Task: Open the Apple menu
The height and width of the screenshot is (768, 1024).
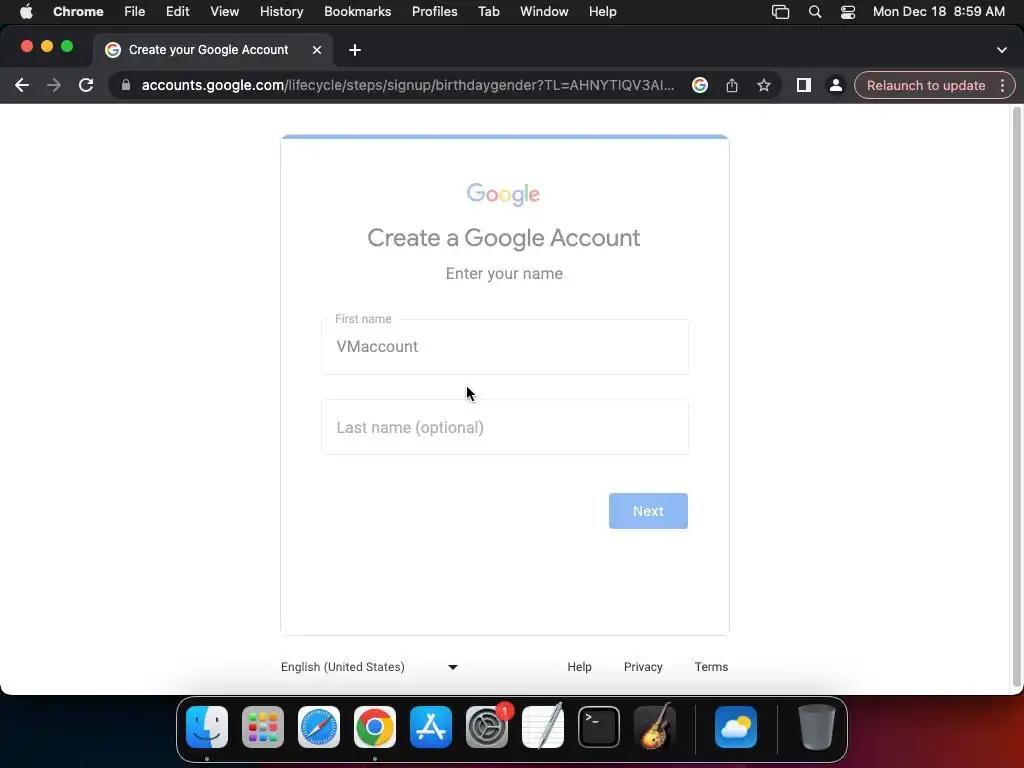Action: (26, 12)
